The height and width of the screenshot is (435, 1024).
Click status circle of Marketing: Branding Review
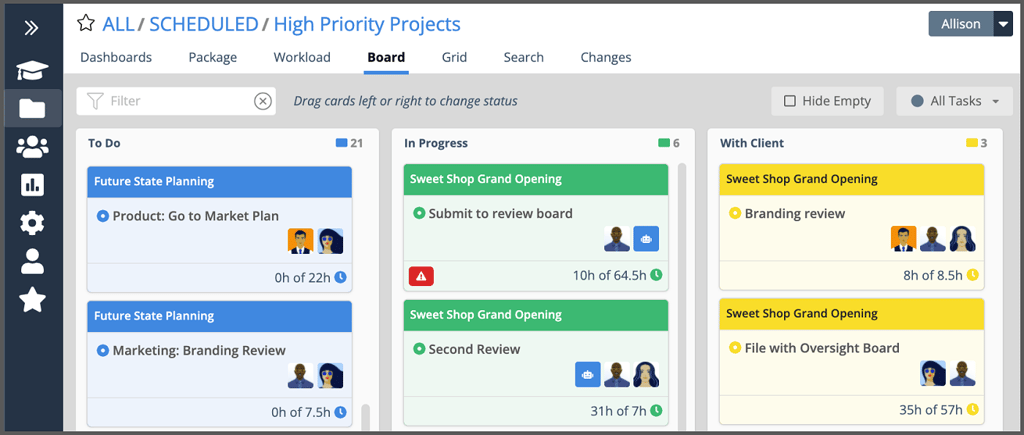(103, 350)
